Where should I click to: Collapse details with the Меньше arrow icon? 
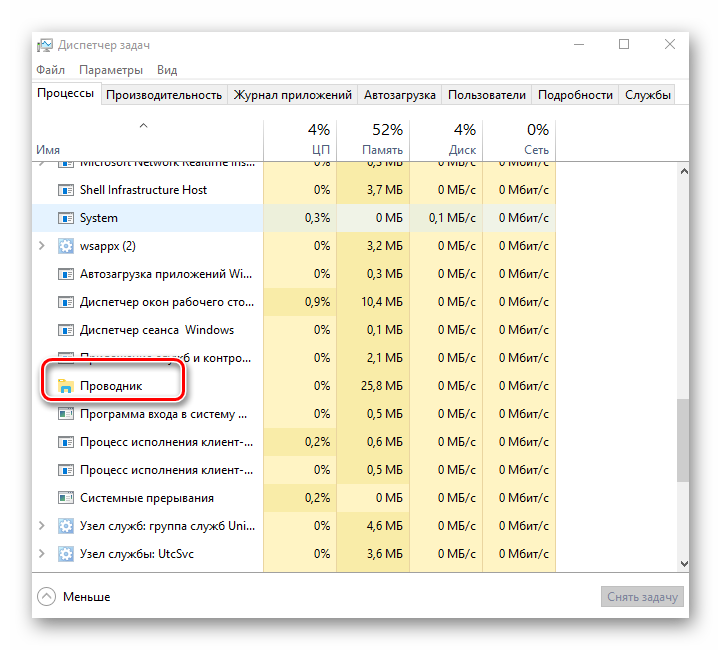[x=46, y=597]
